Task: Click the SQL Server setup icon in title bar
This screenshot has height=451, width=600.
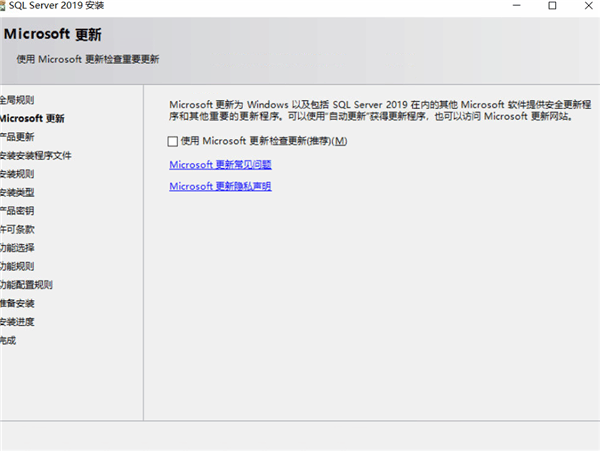Action: (x=2, y=6)
